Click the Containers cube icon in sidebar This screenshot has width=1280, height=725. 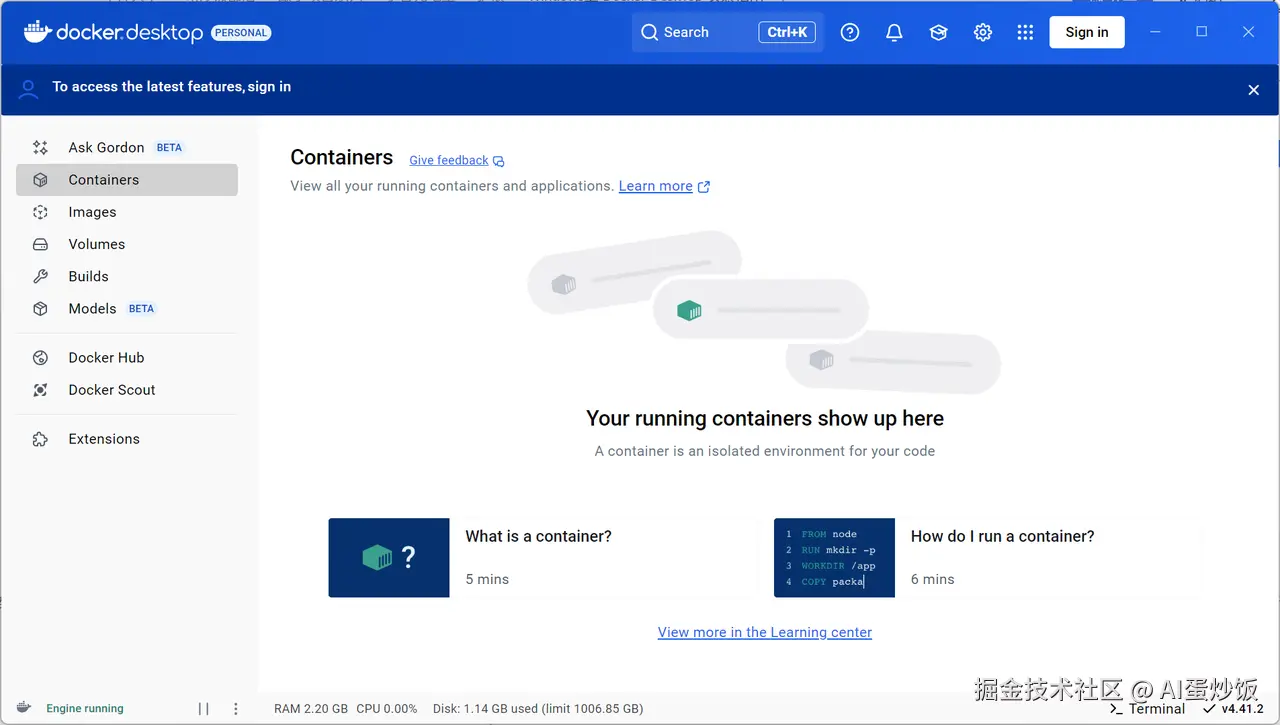[40, 180]
